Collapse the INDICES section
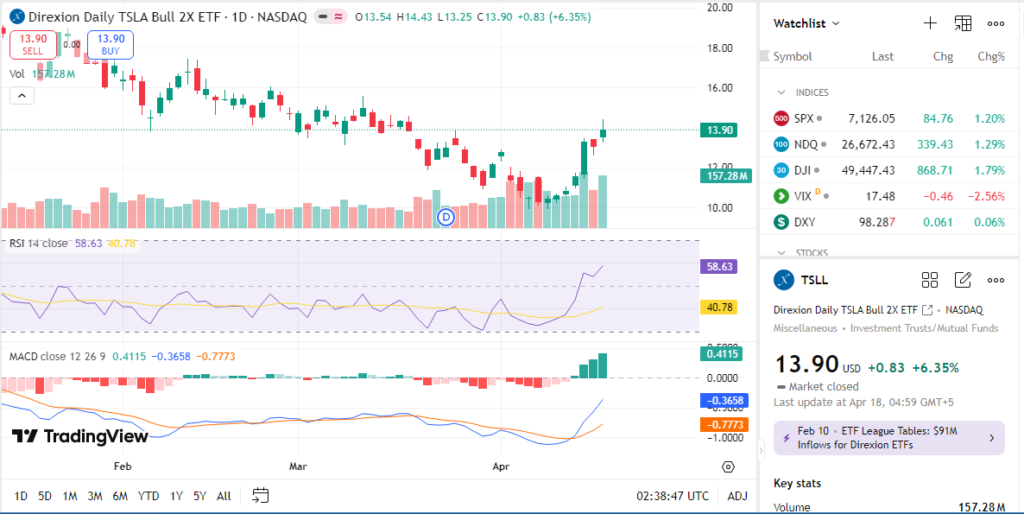Screen dimensions: 1024x514 [782, 92]
